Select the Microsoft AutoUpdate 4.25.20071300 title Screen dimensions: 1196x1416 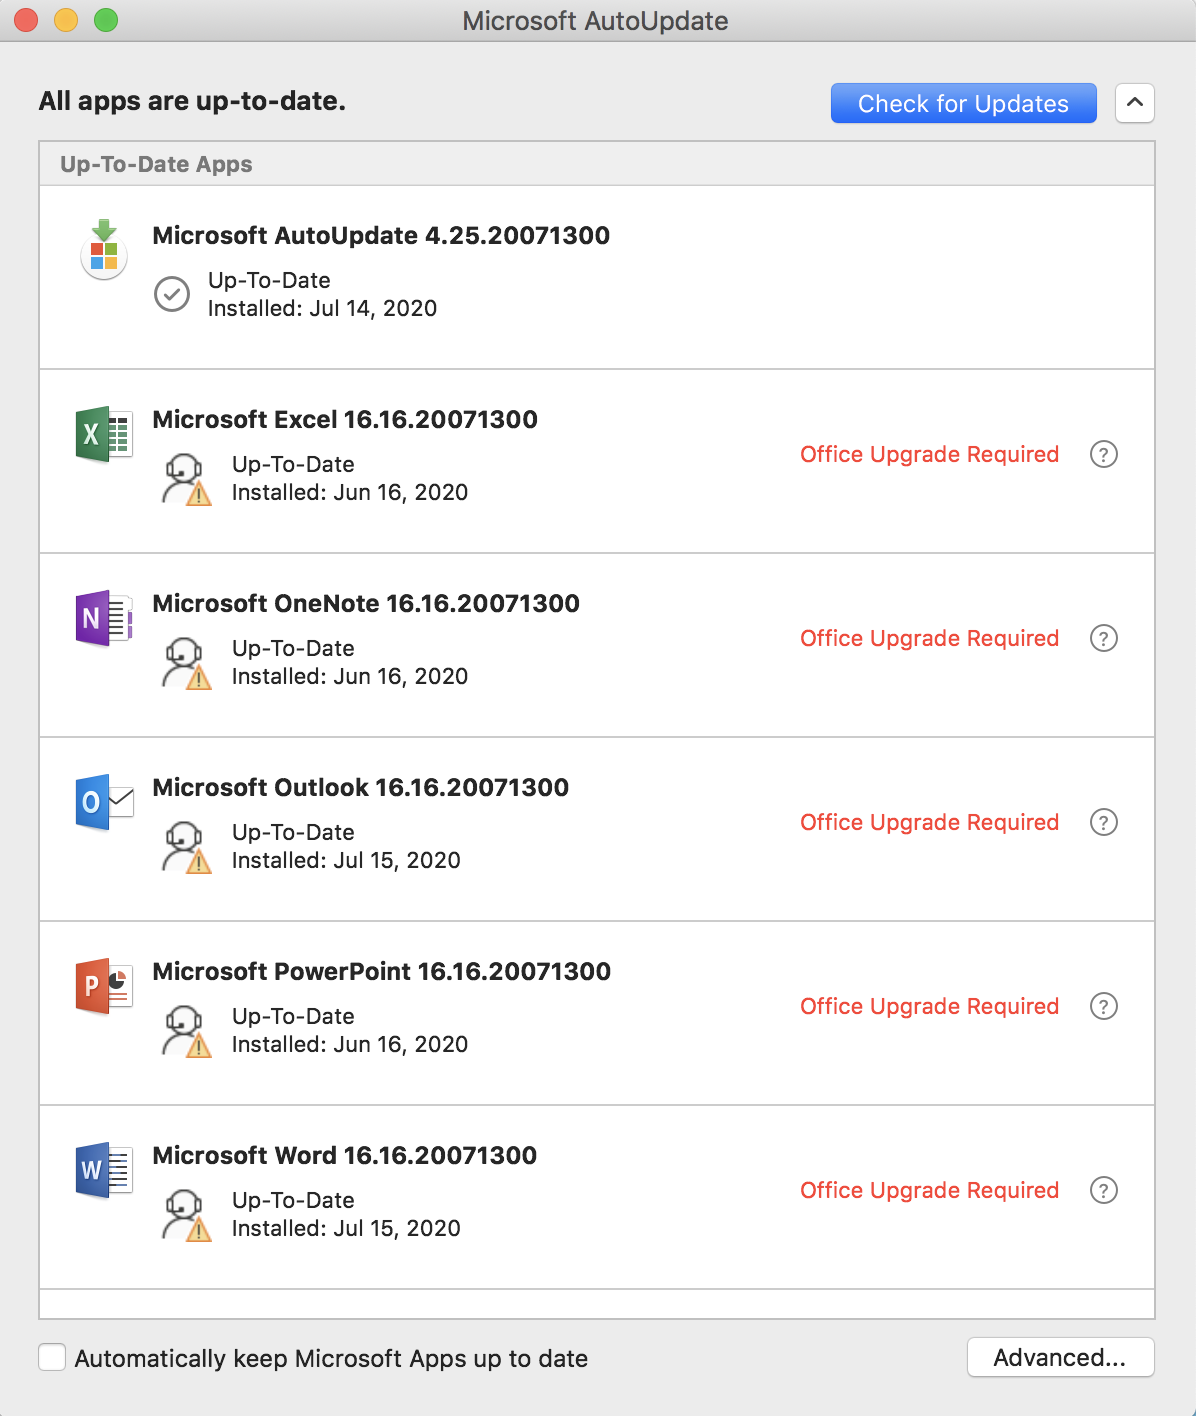click(381, 236)
